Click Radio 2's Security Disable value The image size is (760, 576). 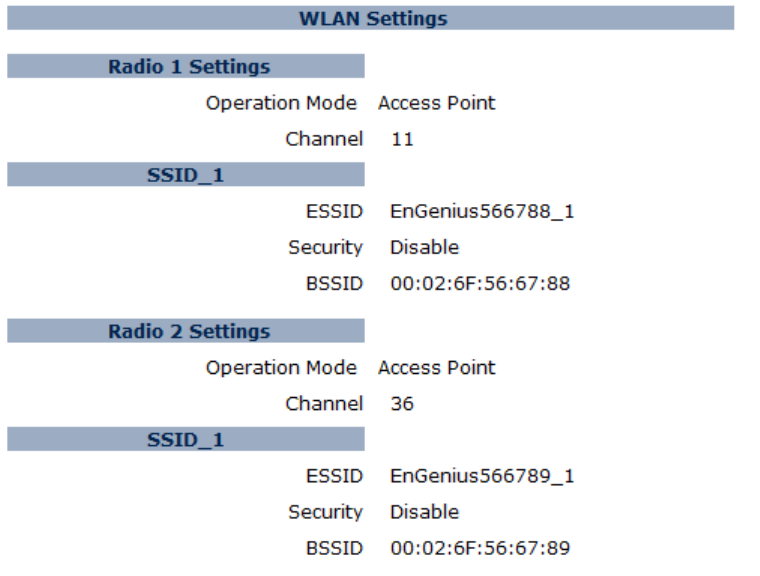point(424,511)
